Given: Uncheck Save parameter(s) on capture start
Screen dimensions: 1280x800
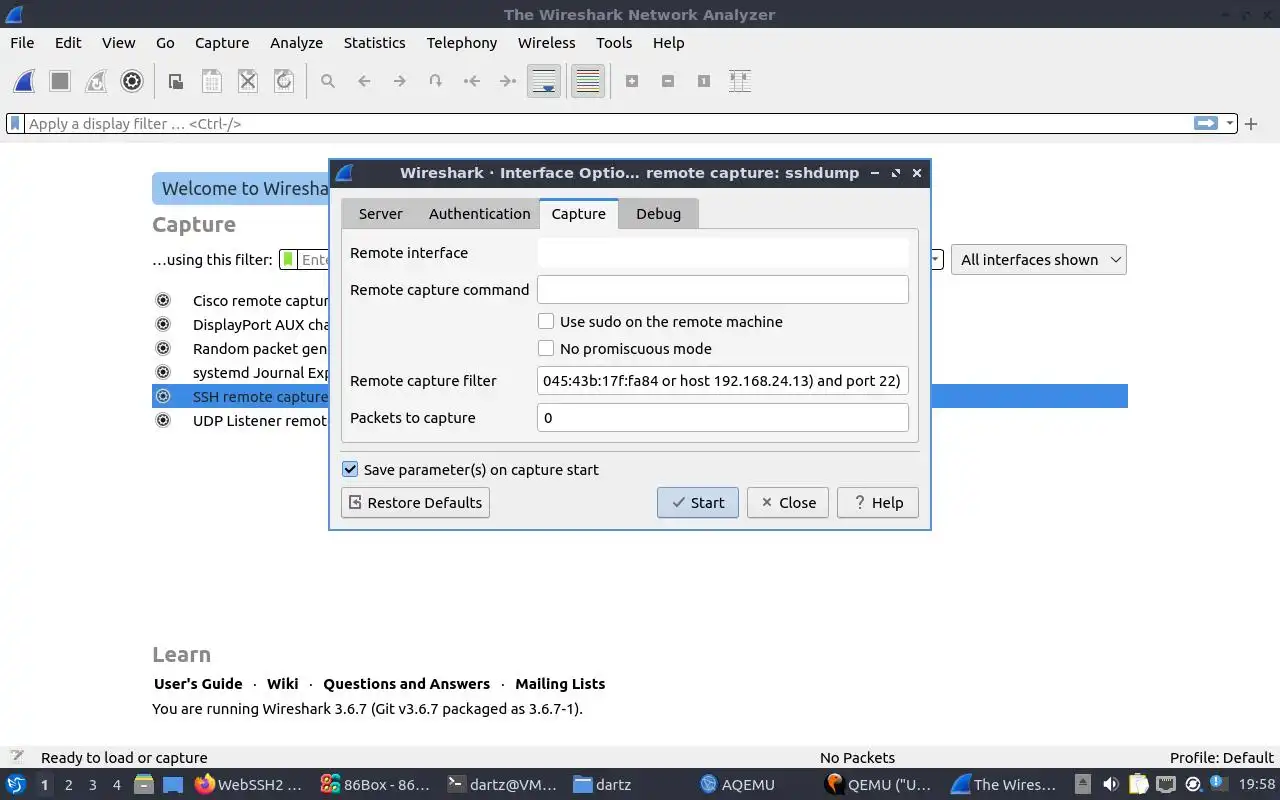Looking at the screenshot, I should (x=350, y=469).
